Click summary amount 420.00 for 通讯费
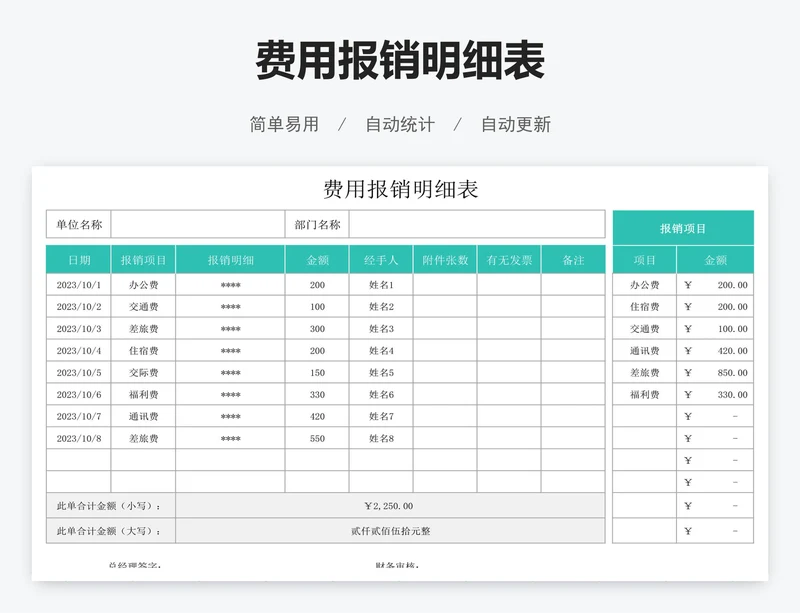800x613 pixels. point(715,351)
